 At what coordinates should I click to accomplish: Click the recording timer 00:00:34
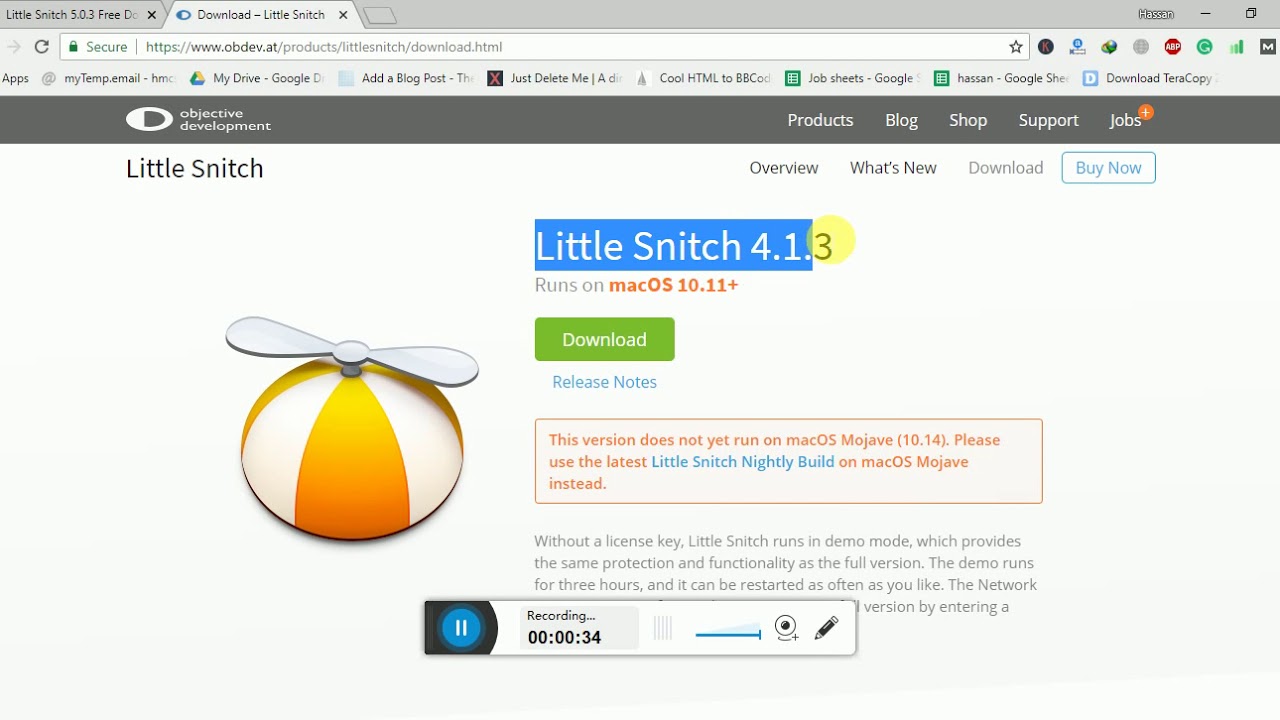click(564, 638)
